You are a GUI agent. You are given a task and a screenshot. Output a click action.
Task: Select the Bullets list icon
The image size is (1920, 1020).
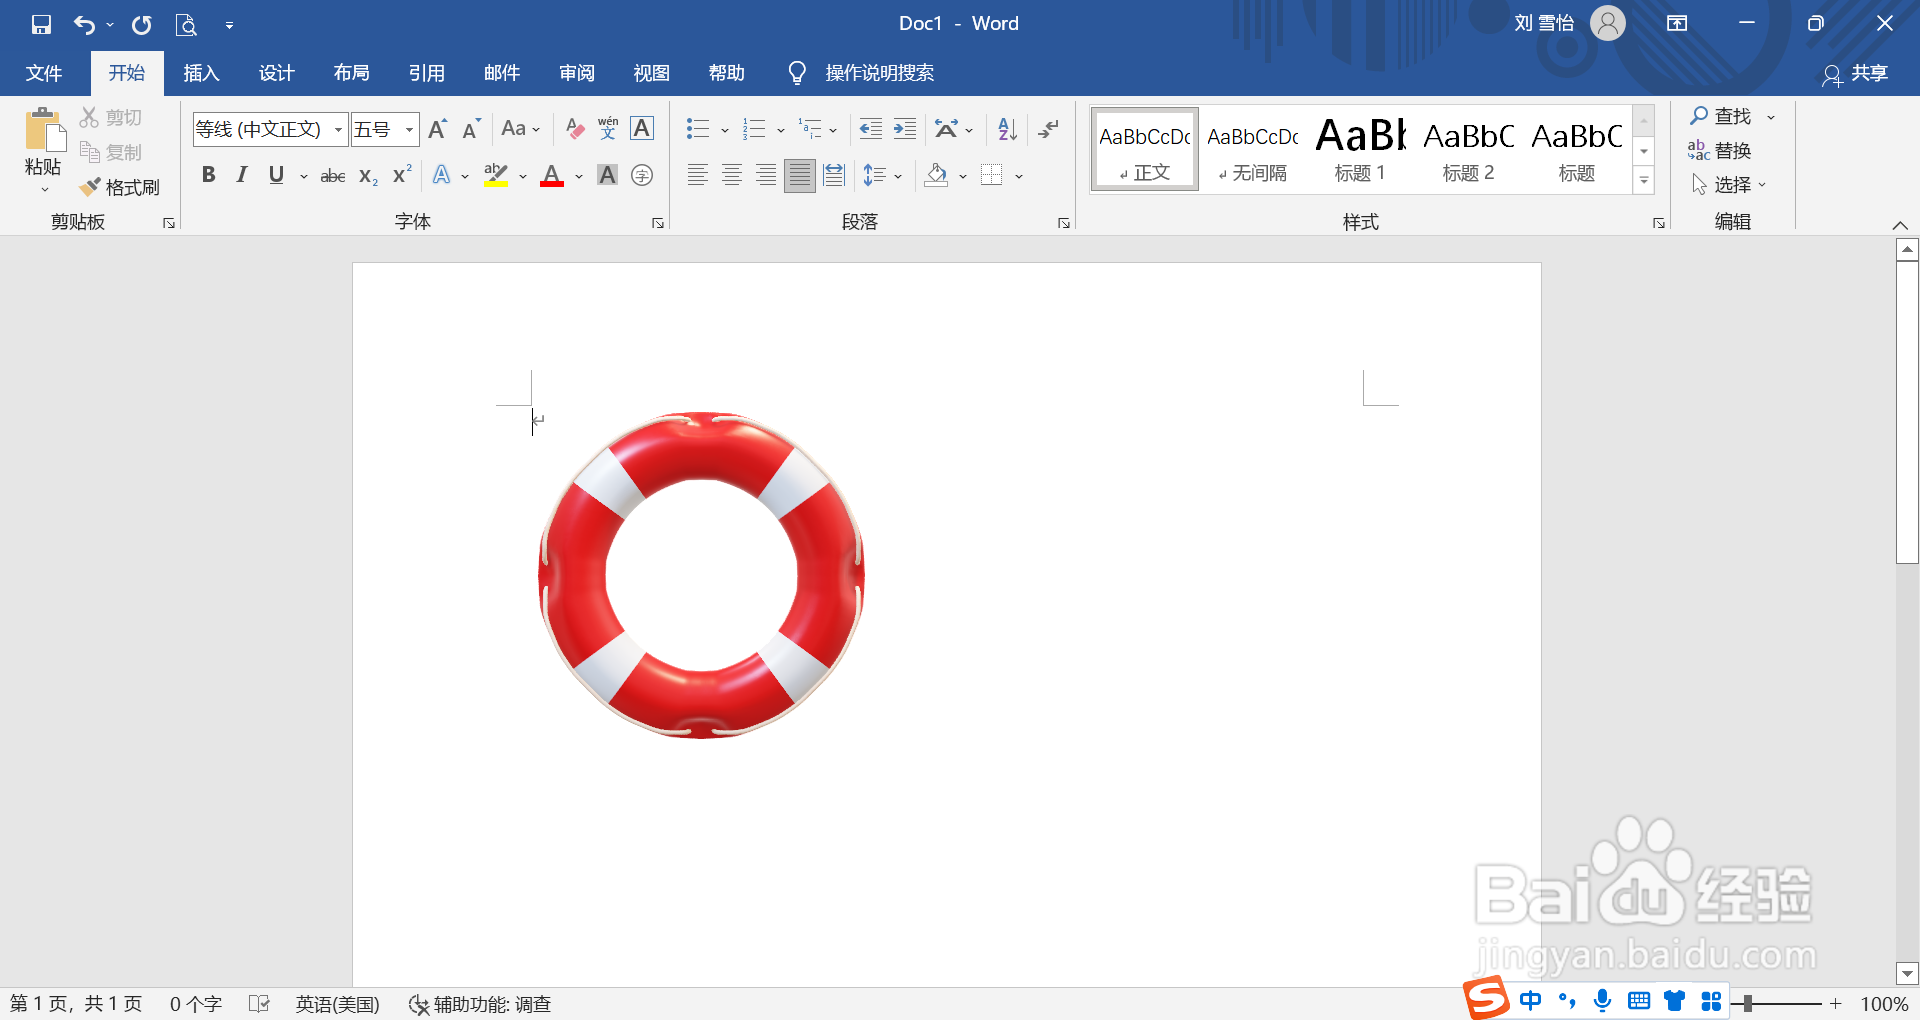[697, 128]
